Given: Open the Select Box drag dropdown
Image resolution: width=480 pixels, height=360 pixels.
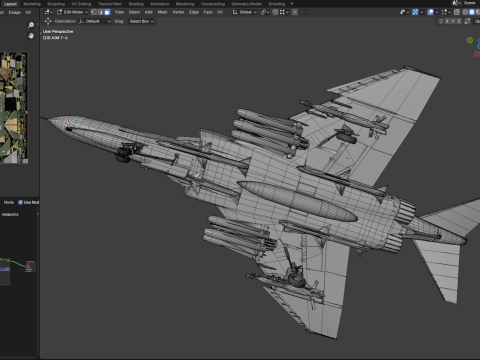Looking at the screenshot, I should point(141,21).
